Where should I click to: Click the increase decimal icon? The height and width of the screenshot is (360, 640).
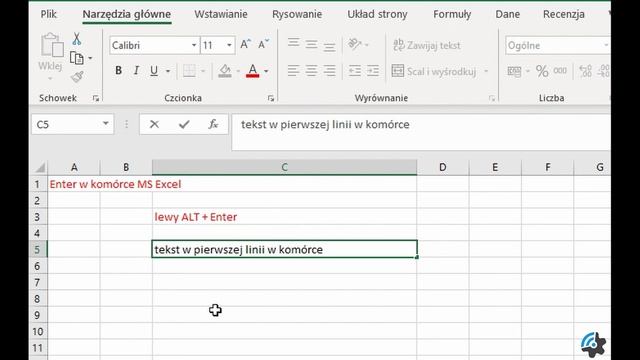tap(586, 71)
